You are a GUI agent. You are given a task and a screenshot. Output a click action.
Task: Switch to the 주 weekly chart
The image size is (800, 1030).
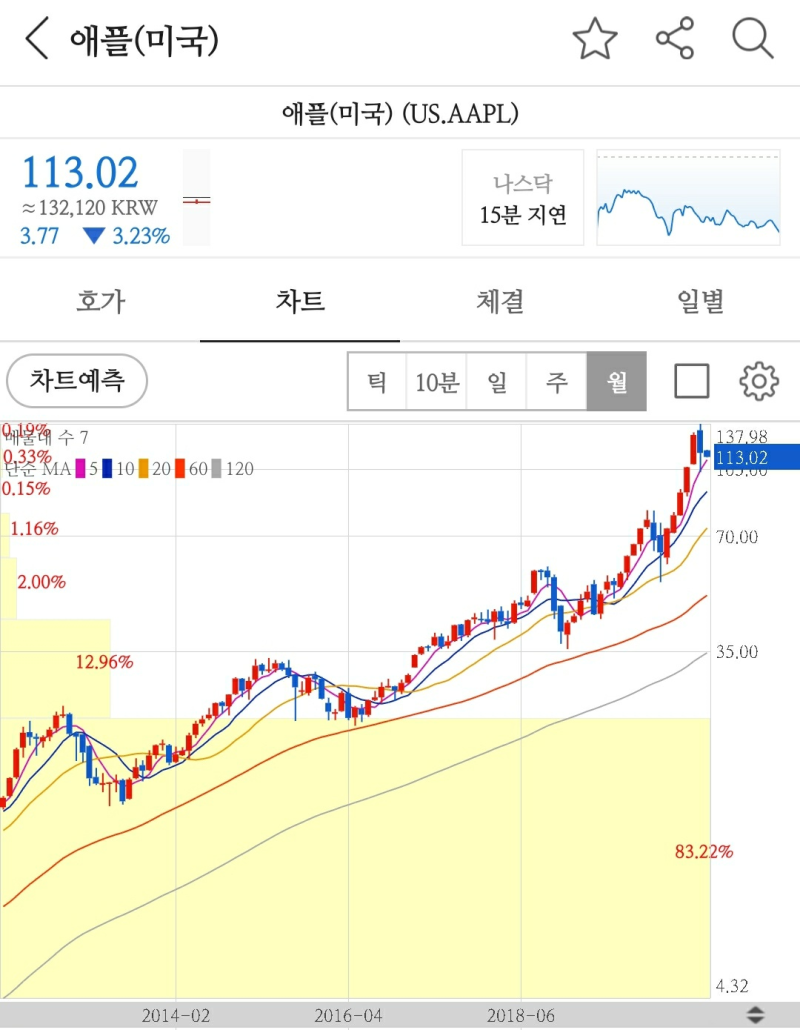pyautogui.click(x=556, y=381)
